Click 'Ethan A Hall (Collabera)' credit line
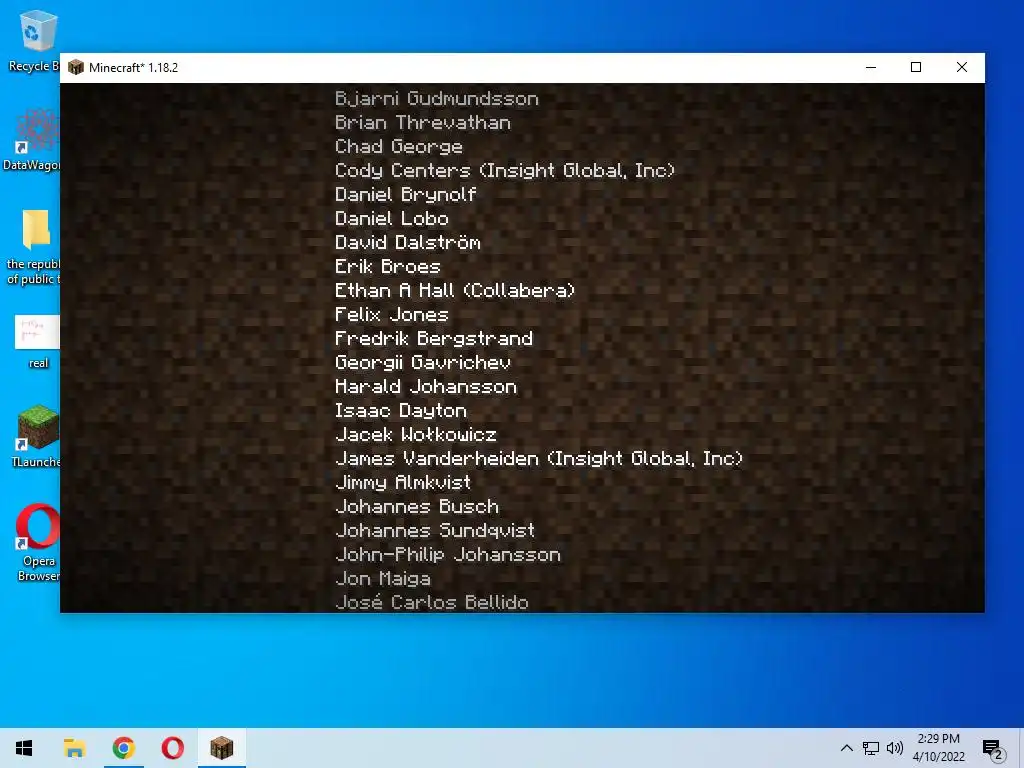The height and width of the screenshot is (768, 1024). 455,291
